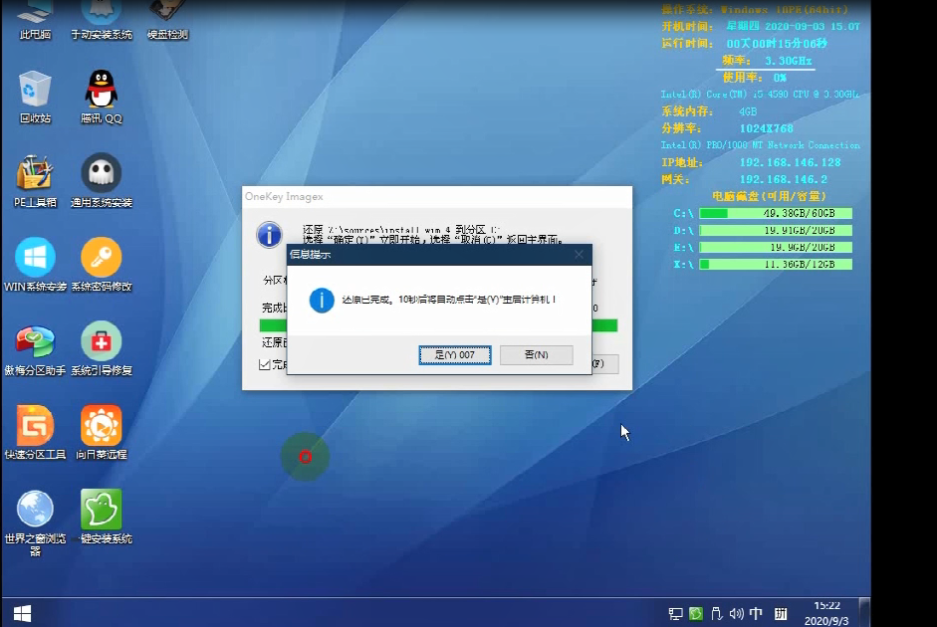Open 硬盘检测 desktop shortcut
This screenshot has width=937, height=627.
pyautogui.click(x=168, y=20)
